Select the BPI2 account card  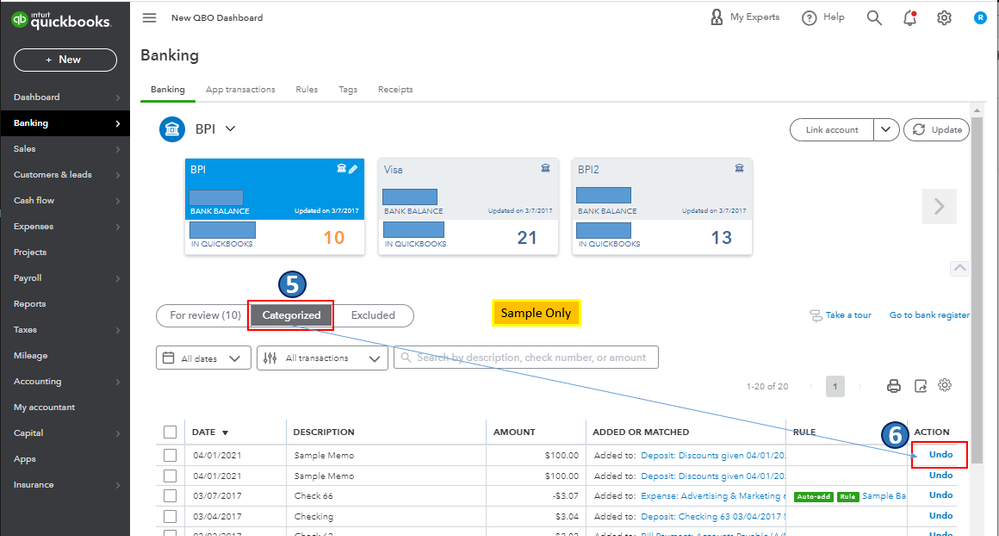point(662,206)
